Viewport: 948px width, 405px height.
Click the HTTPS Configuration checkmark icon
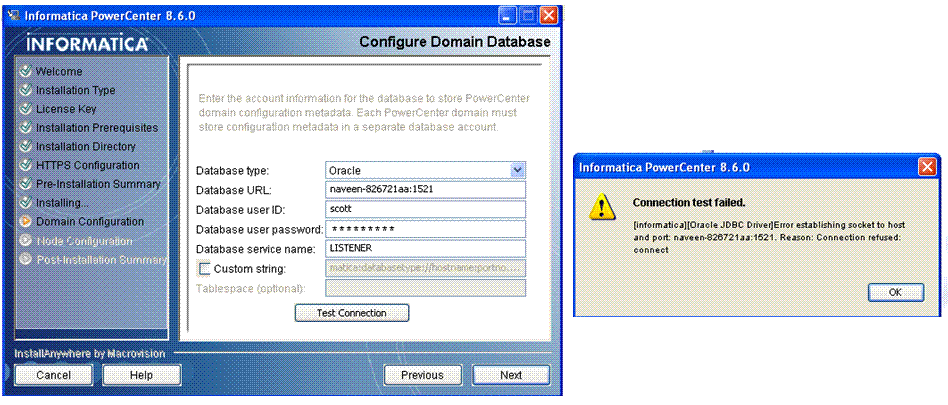(x=25, y=165)
